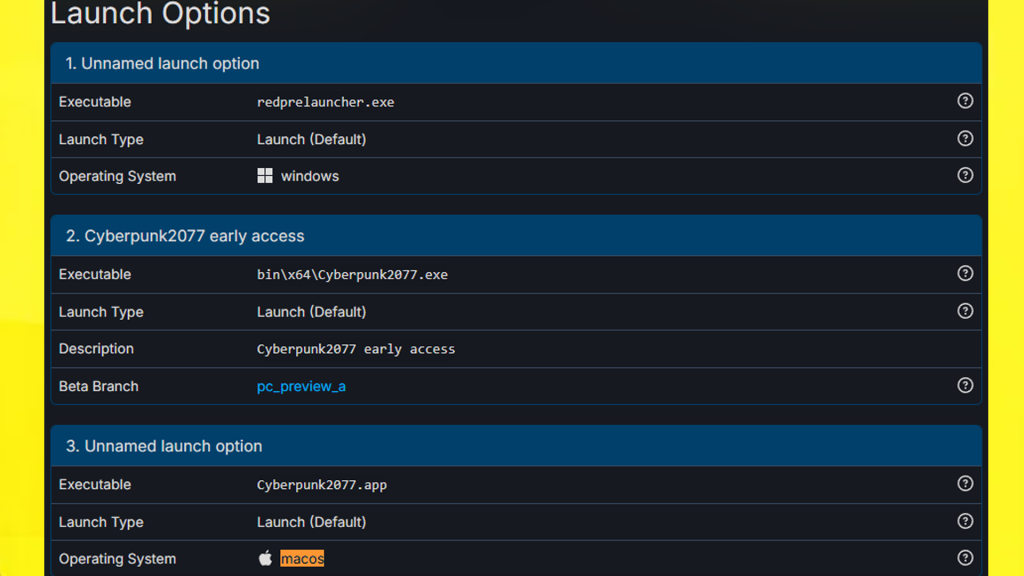
Task: Click the Cyberpunk2077.app executable value
Action: click(x=322, y=485)
